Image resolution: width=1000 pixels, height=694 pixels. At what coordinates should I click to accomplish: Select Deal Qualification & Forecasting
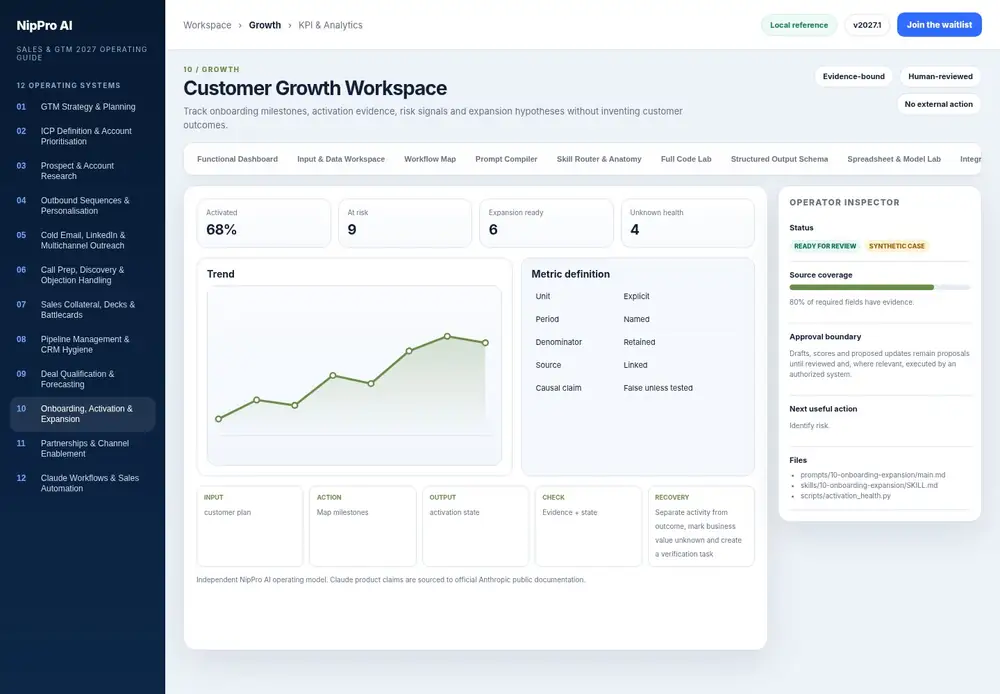tap(82, 379)
